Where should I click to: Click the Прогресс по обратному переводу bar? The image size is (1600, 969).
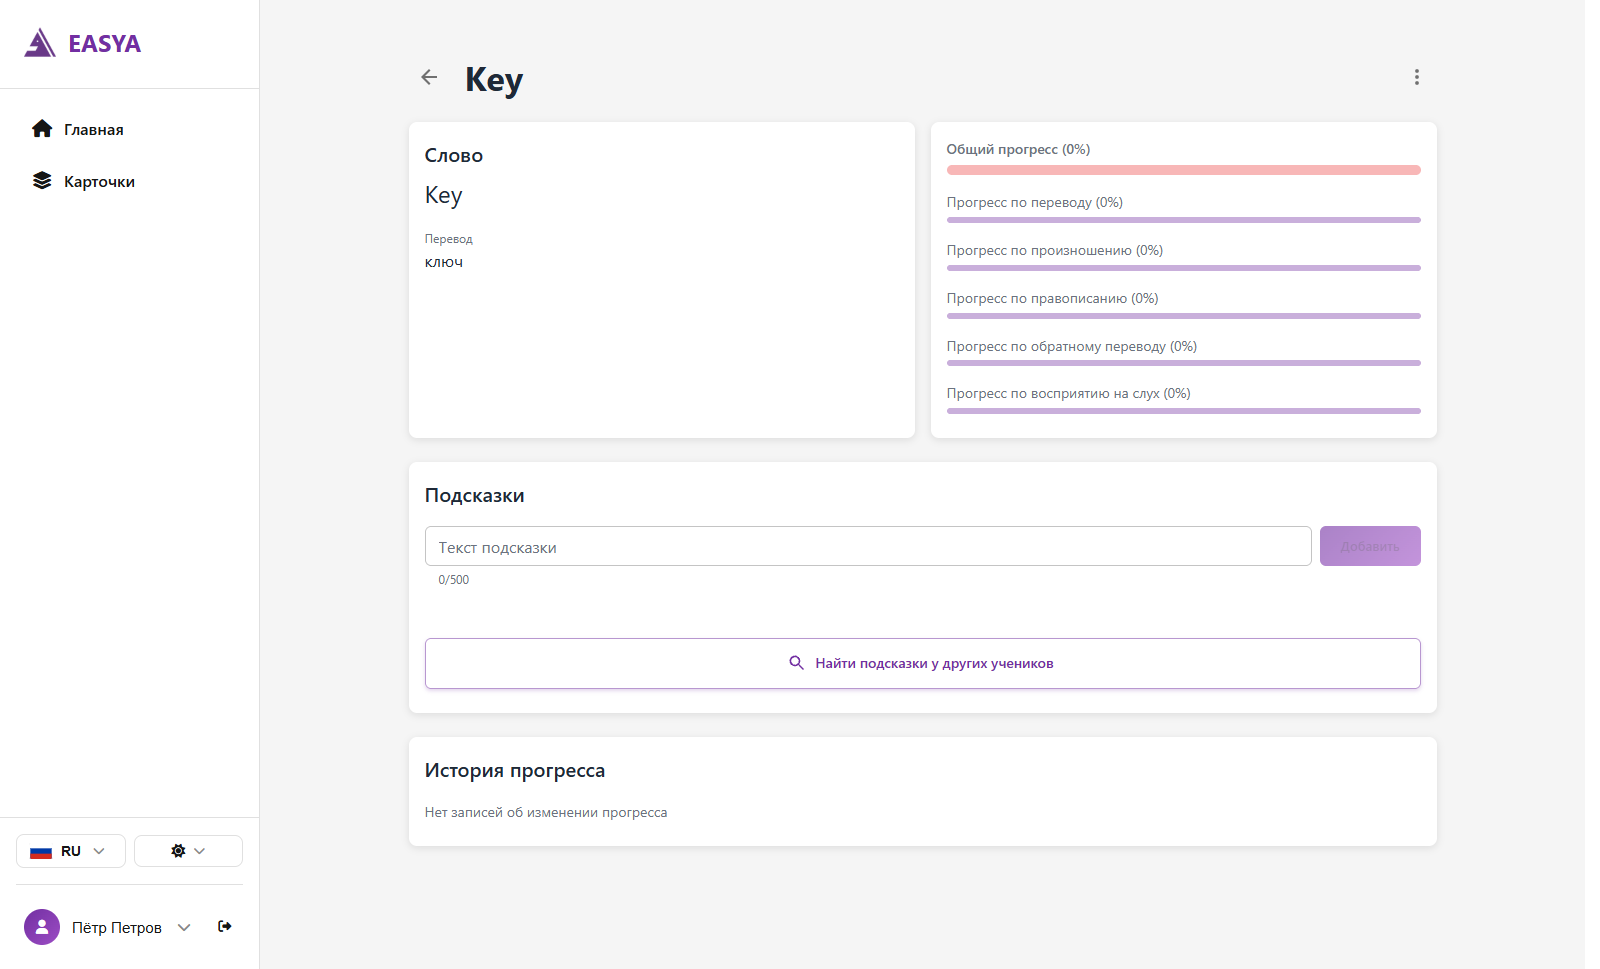point(1183,363)
